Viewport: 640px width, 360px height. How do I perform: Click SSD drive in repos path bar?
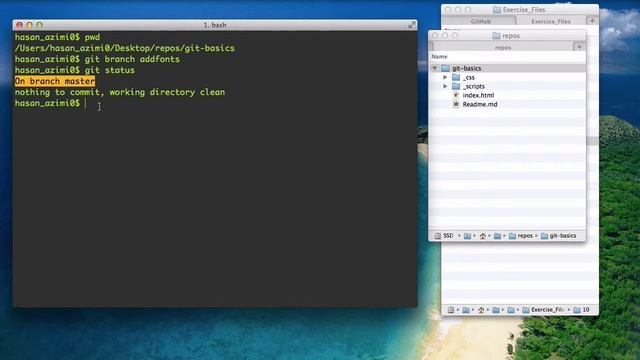coord(444,236)
